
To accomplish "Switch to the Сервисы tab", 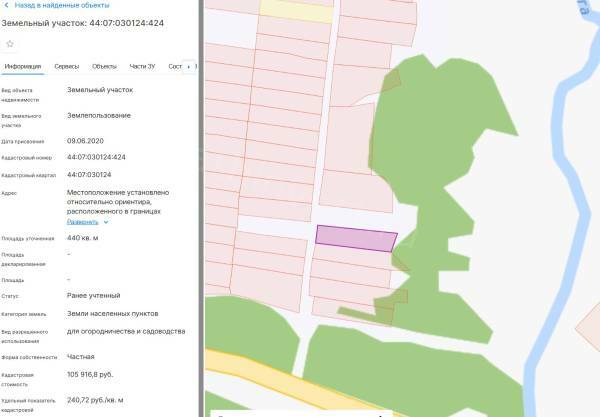I will pos(67,66).
